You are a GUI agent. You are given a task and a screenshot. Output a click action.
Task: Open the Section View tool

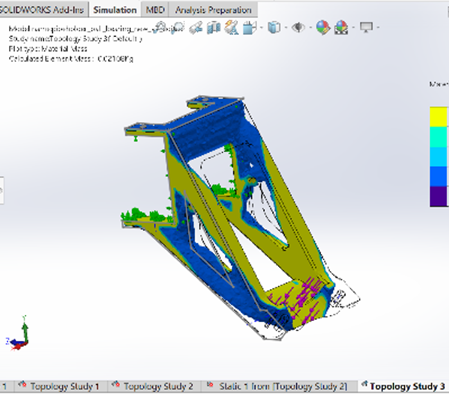pyautogui.click(x=214, y=27)
